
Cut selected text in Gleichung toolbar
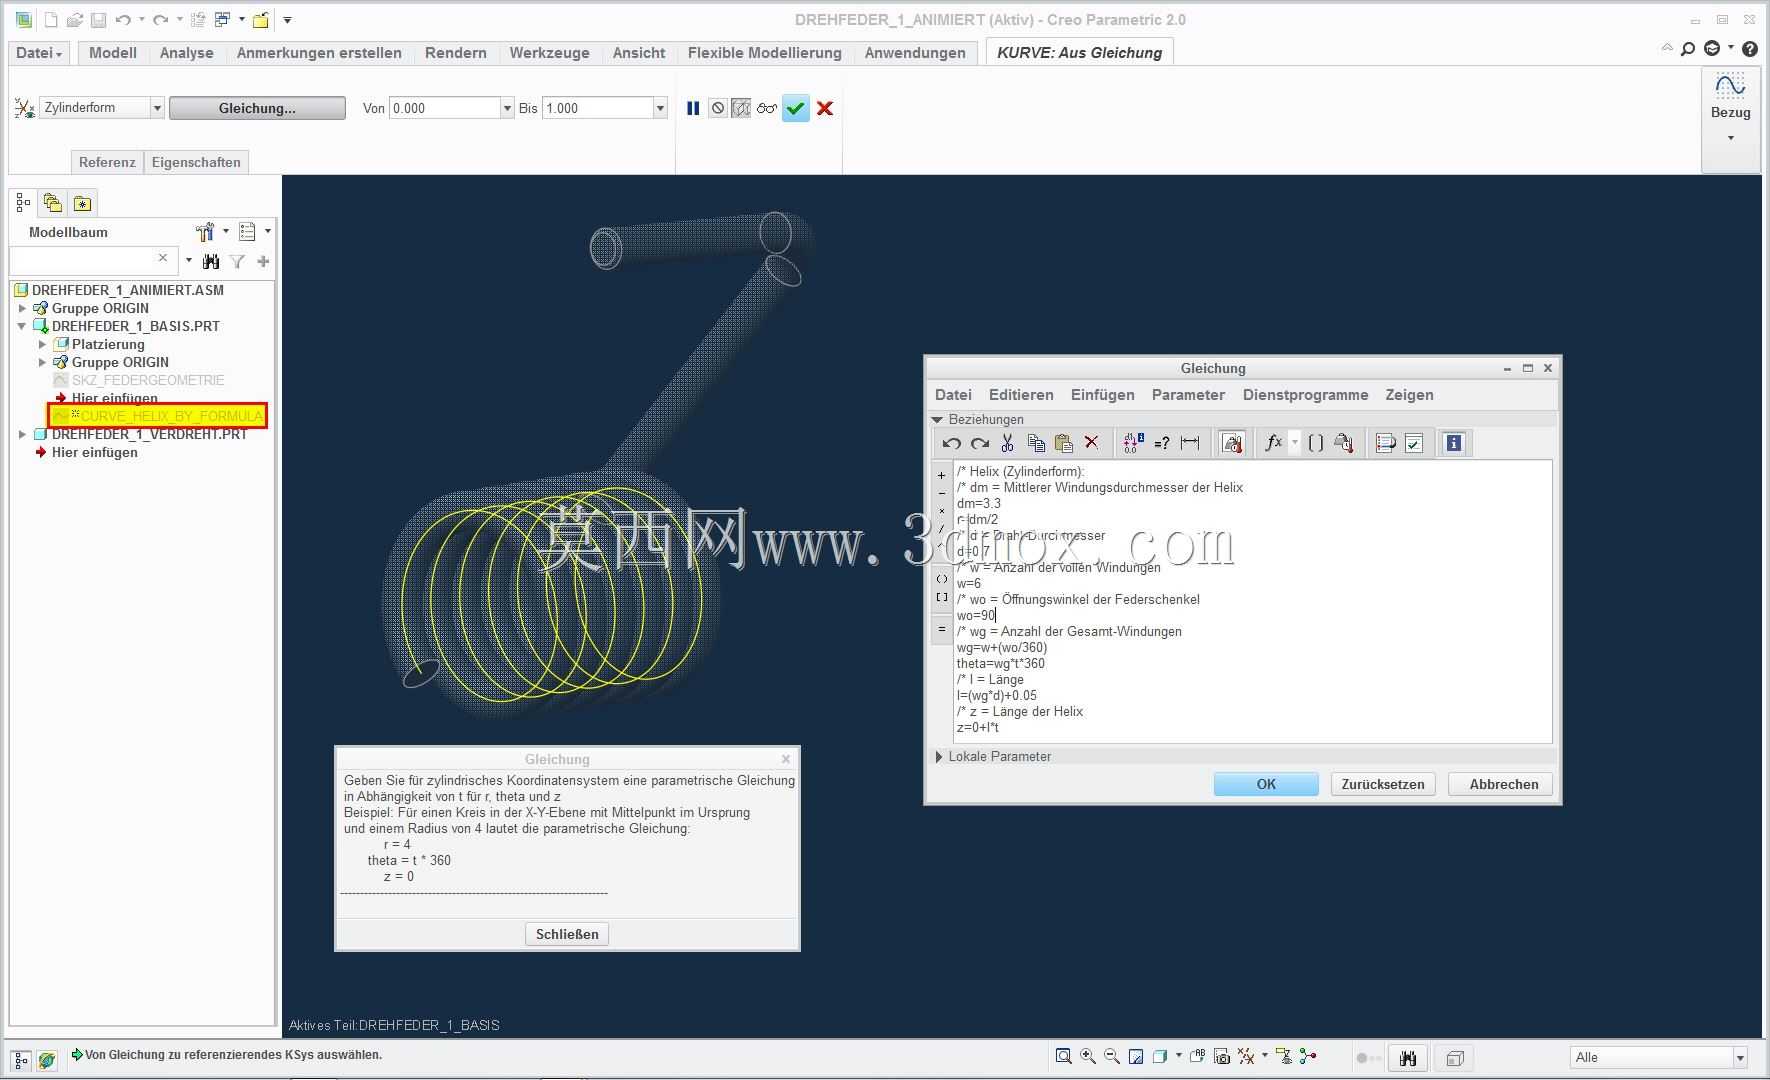[x=1007, y=443]
